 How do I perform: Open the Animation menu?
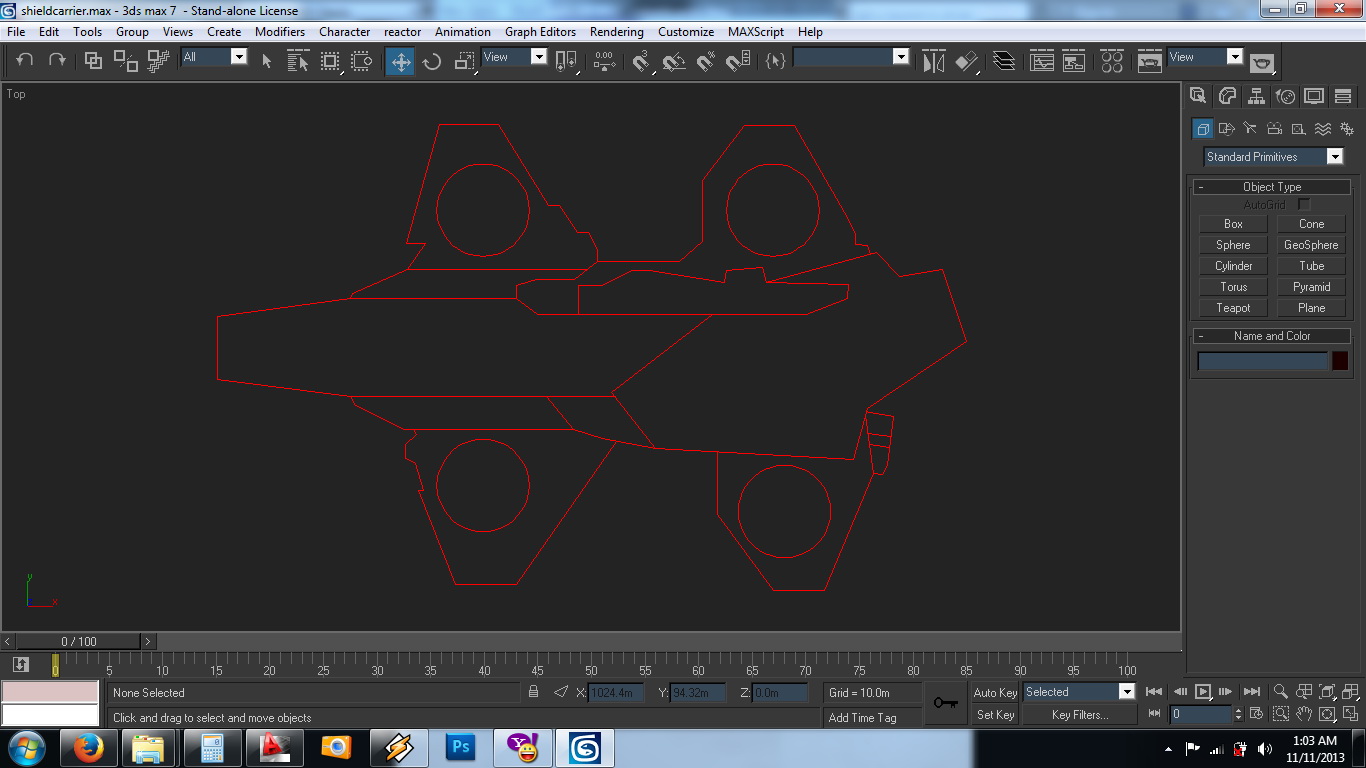(x=463, y=32)
